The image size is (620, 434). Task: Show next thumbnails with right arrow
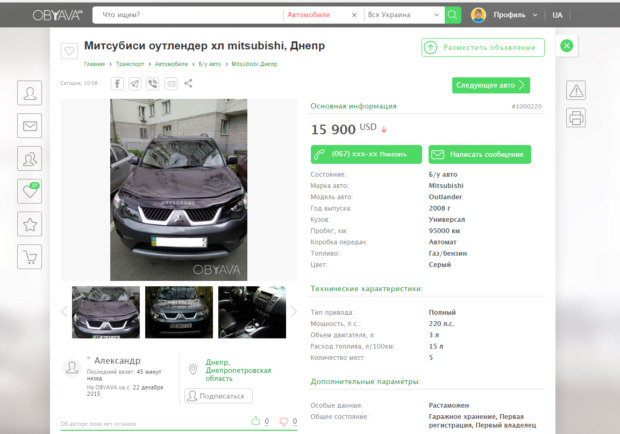click(x=293, y=311)
